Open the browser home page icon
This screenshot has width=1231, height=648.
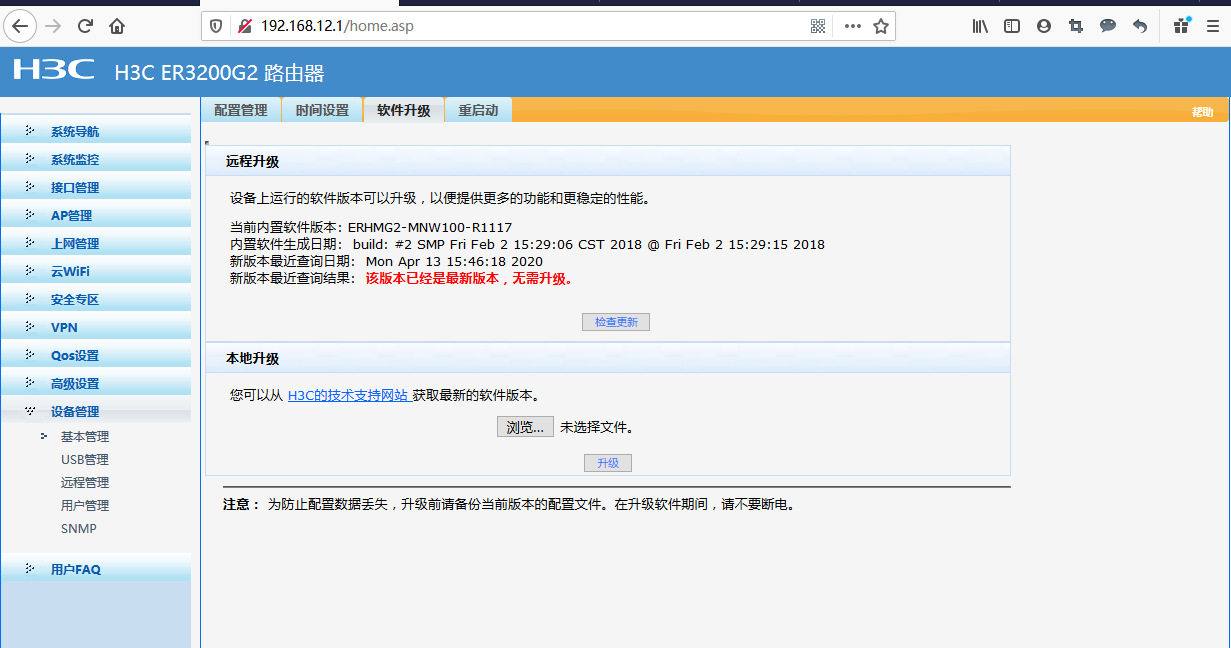[117, 26]
